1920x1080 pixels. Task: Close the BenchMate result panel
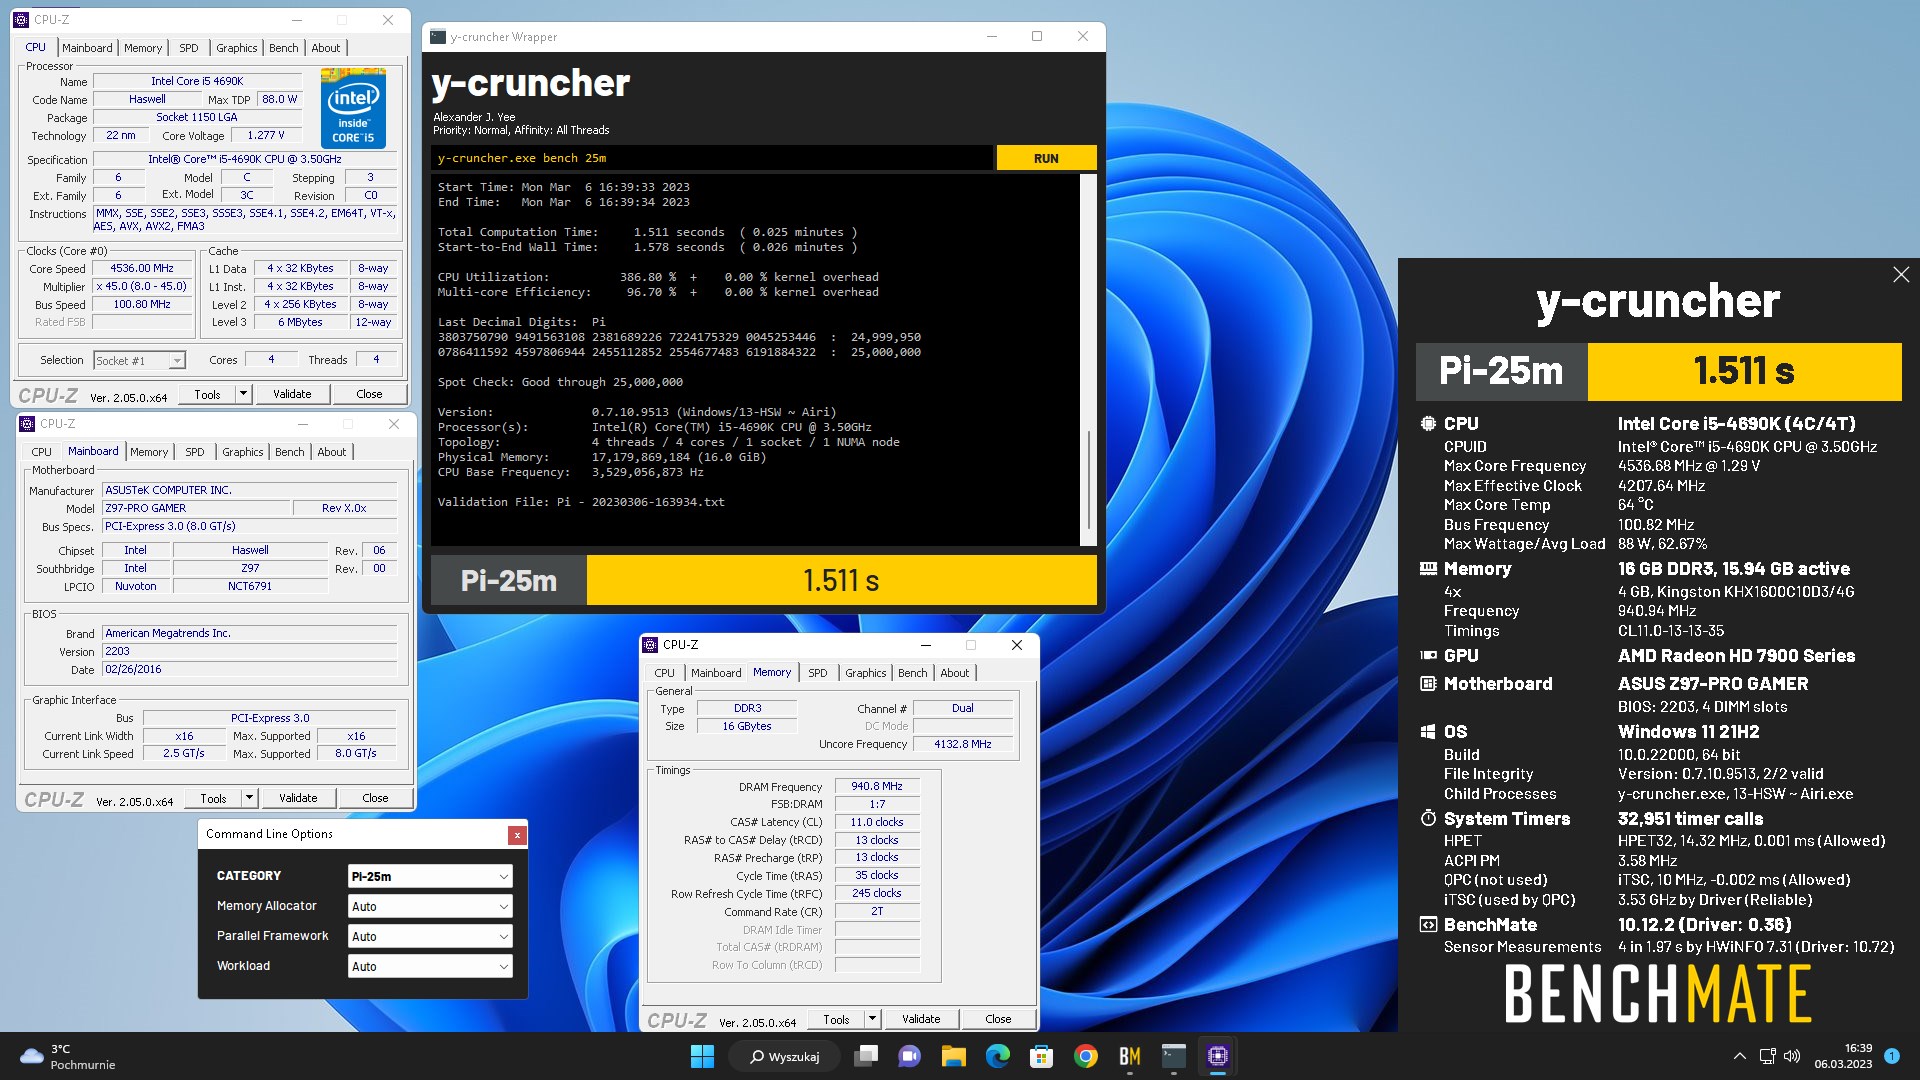tap(1900, 274)
